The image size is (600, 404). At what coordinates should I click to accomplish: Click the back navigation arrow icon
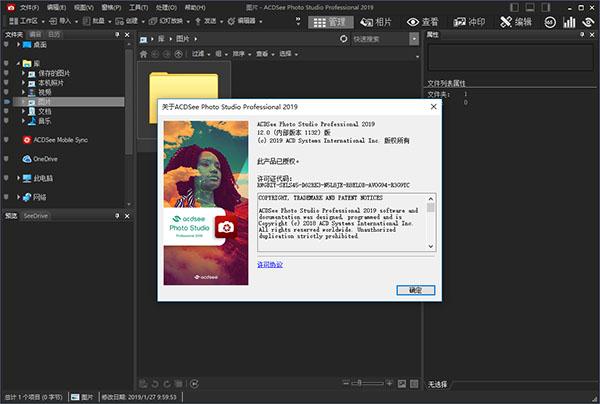(155, 54)
